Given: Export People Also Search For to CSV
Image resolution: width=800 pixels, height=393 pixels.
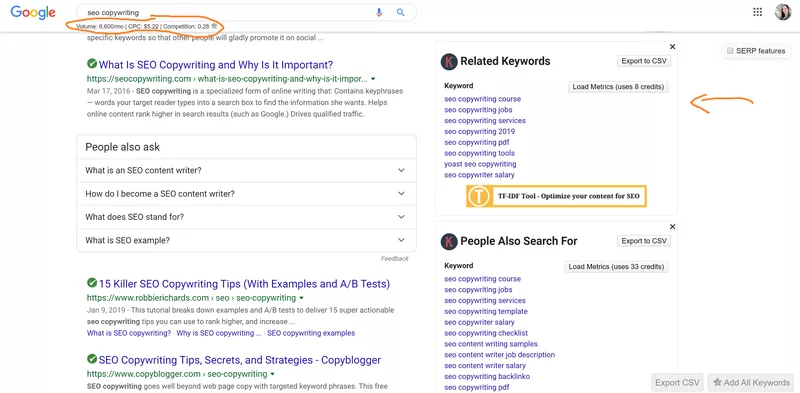Looking at the screenshot, I should pos(643,241).
